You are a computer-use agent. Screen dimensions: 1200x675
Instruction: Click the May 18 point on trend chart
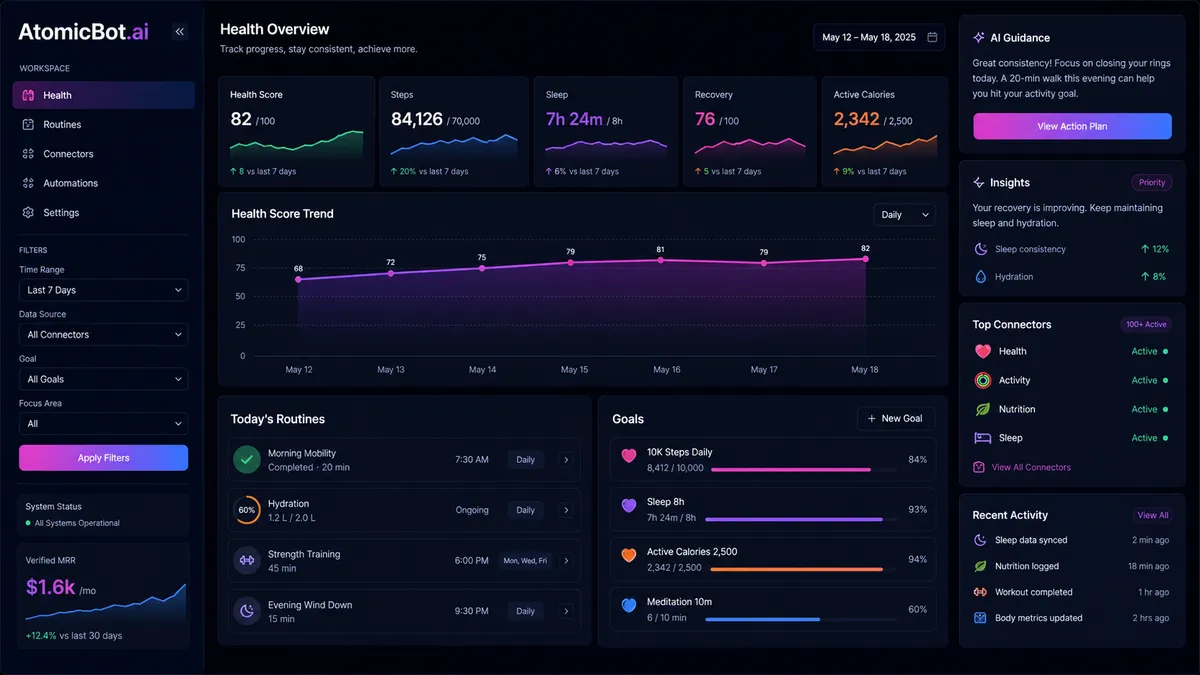[865, 259]
